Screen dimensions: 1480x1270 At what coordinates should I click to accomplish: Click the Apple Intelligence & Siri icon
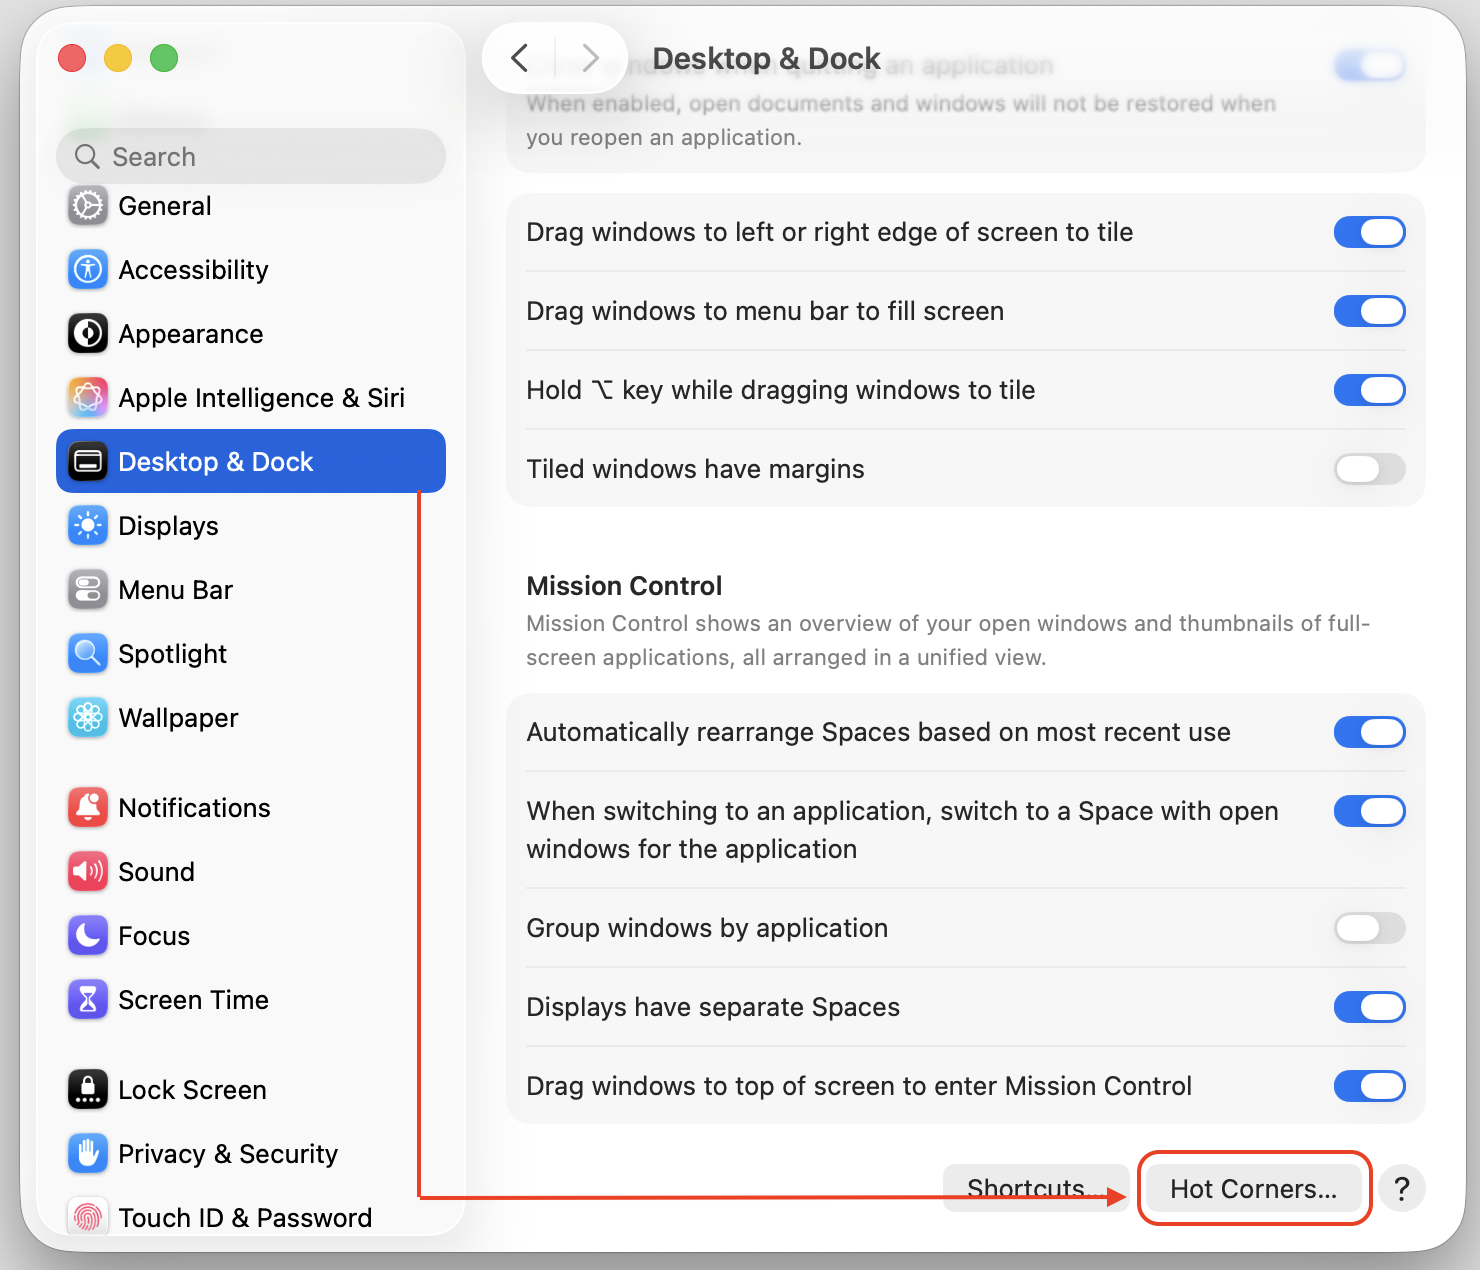pyautogui.click(x=88, y=398)
